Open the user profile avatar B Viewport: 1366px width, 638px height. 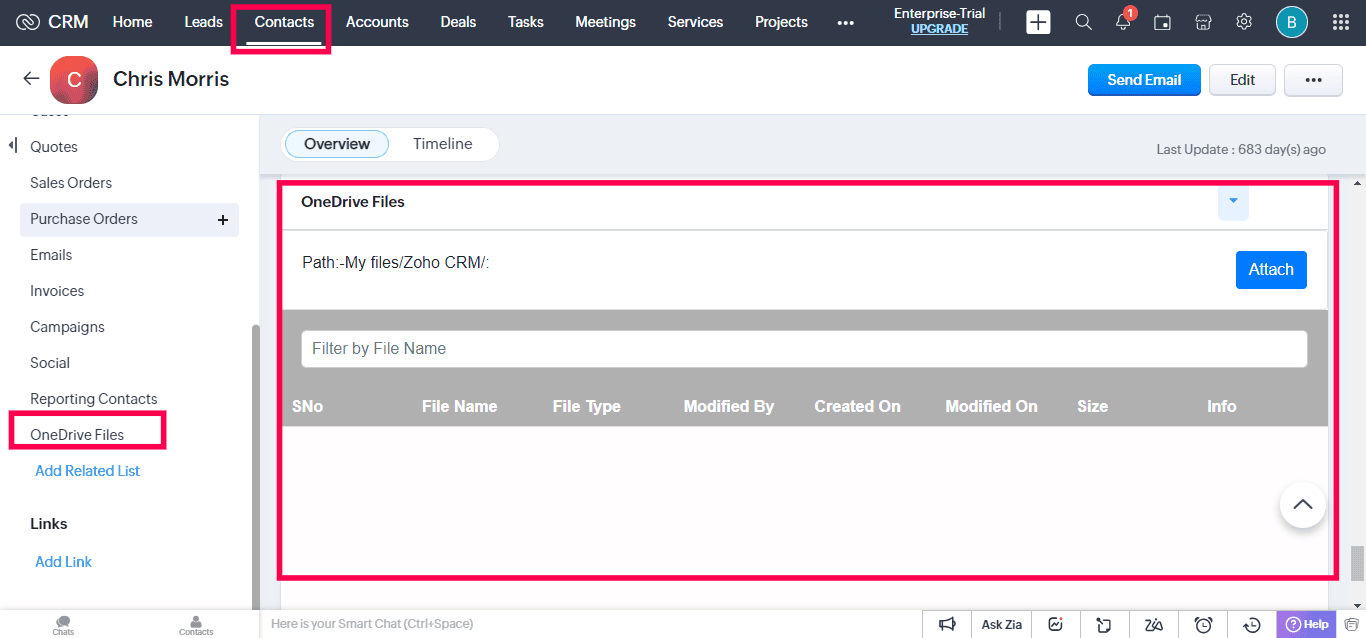click(1291, 22)
